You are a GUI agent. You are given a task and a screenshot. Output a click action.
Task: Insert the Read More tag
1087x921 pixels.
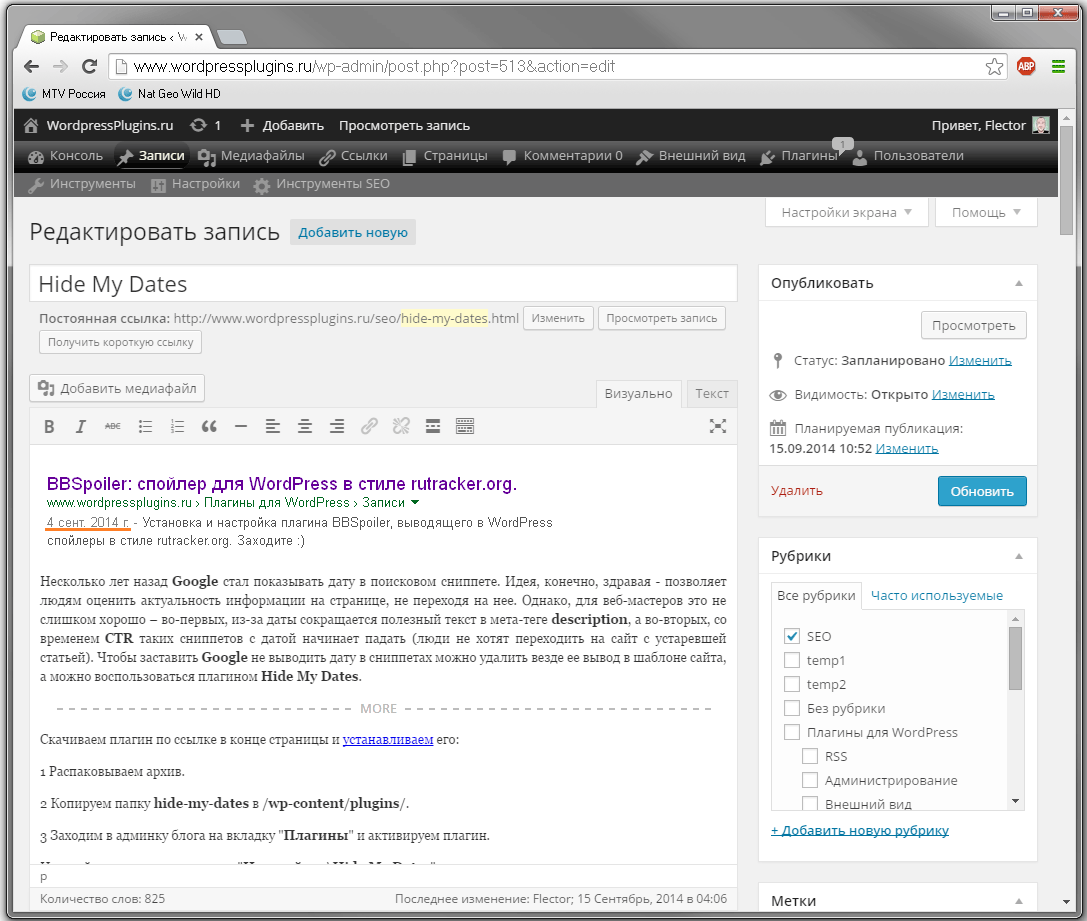click(x=433, y=426)
